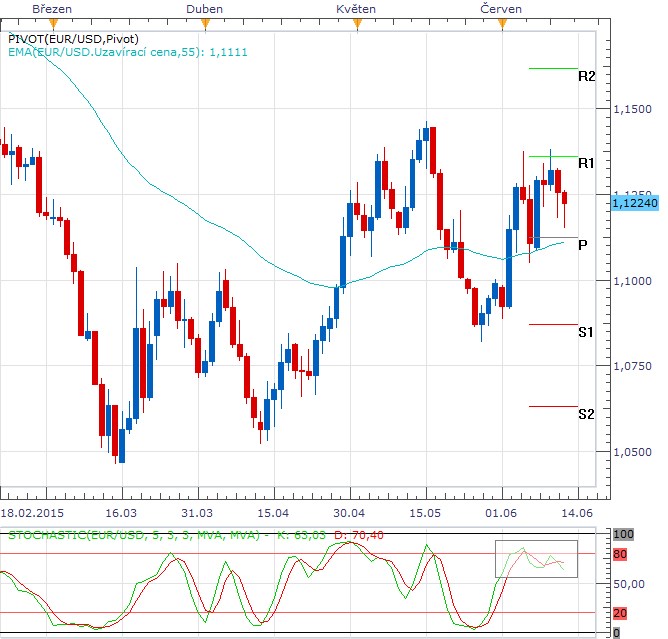
Task: Select the Červen month label
Action: click(x=501, y=9)
